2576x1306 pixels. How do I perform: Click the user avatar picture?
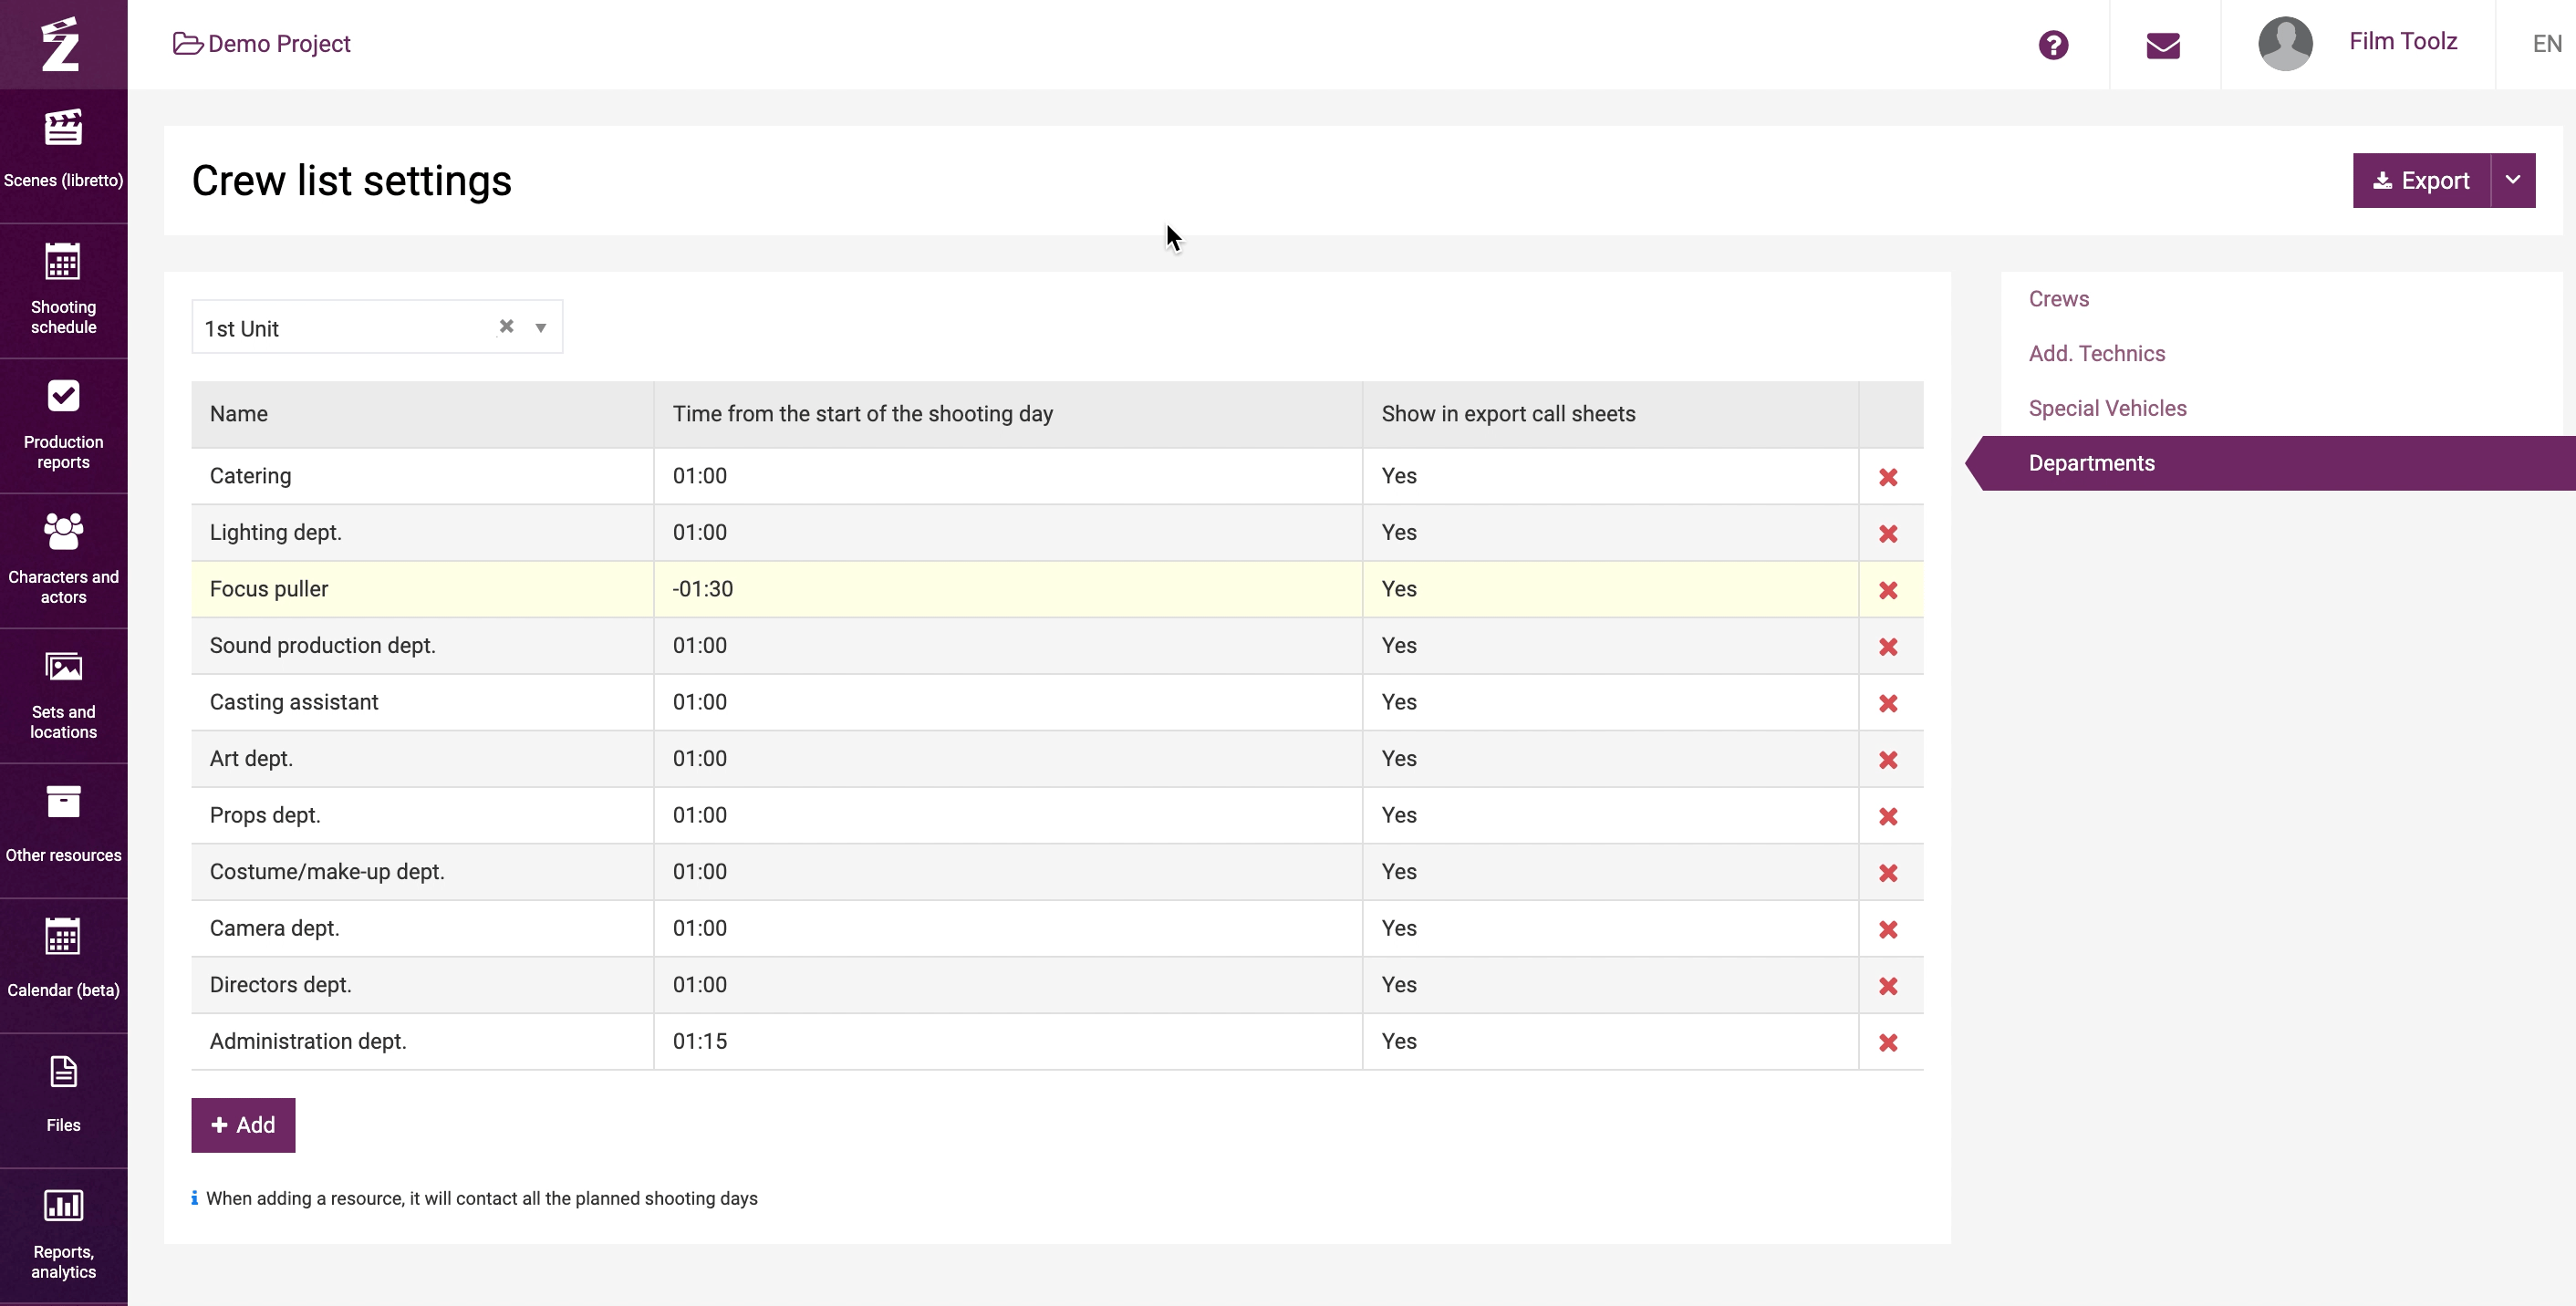tap(2285, 43)
